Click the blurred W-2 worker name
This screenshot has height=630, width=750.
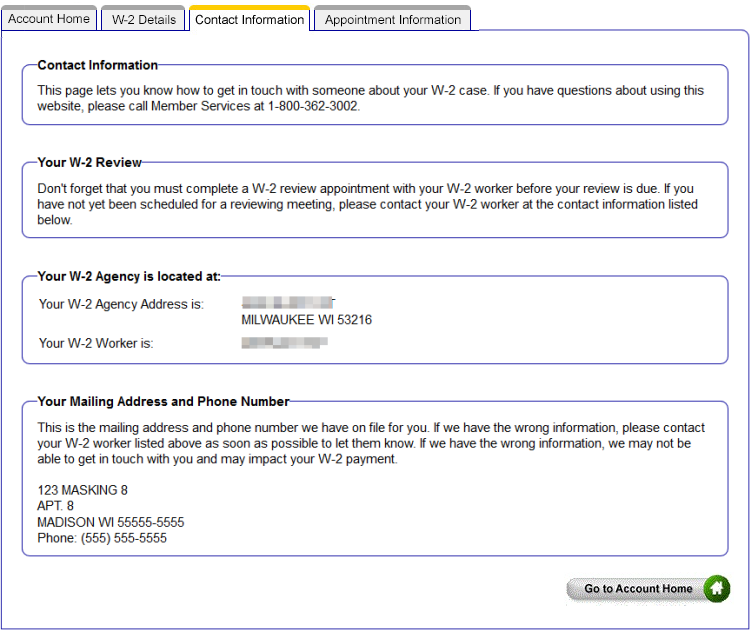[285, 343]
